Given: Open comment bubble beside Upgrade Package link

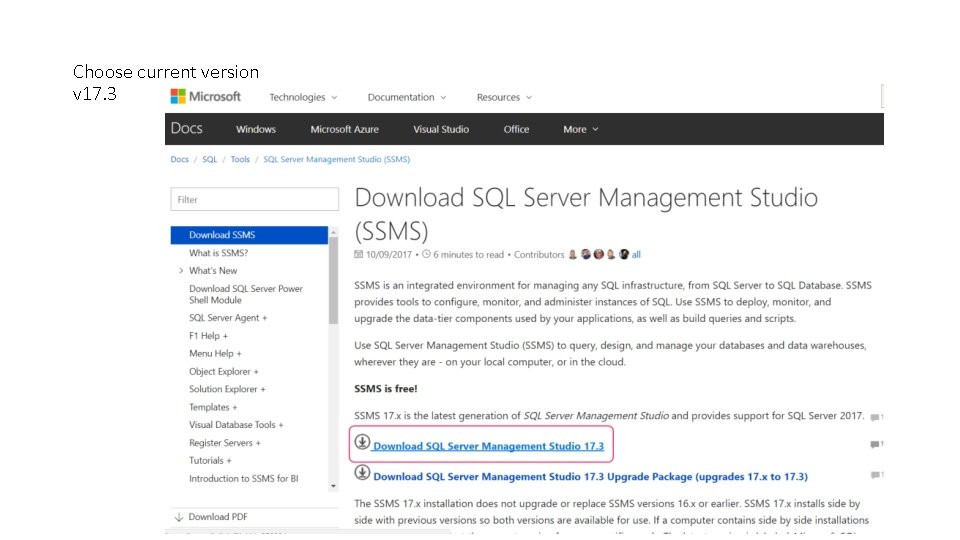Looking at the screenshot, I should (x=876, y=475).
